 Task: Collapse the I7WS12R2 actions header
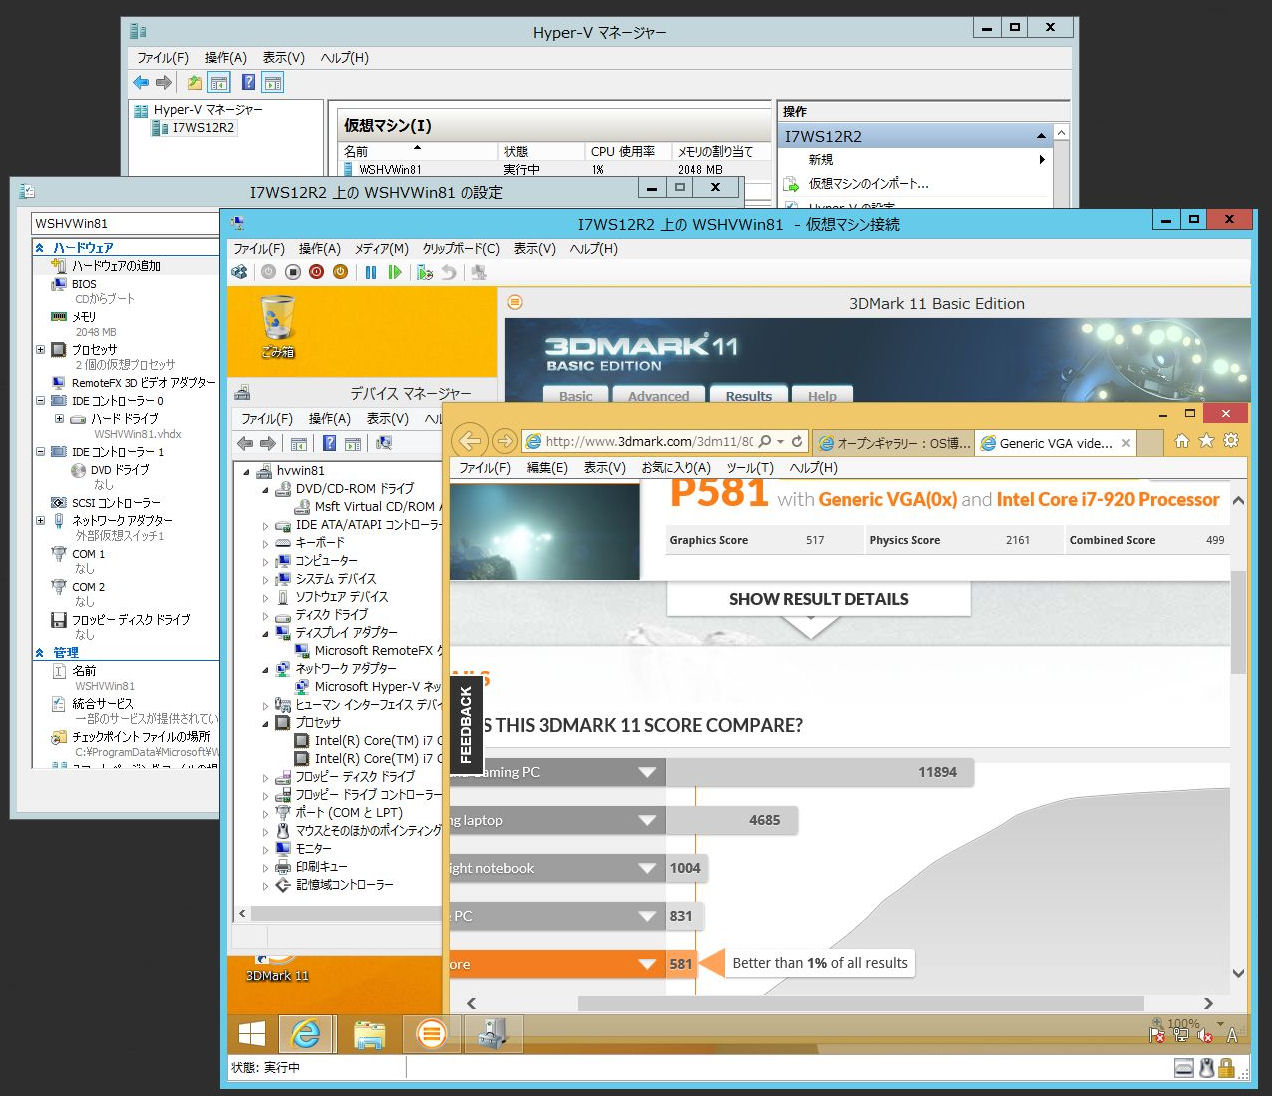1041,136
